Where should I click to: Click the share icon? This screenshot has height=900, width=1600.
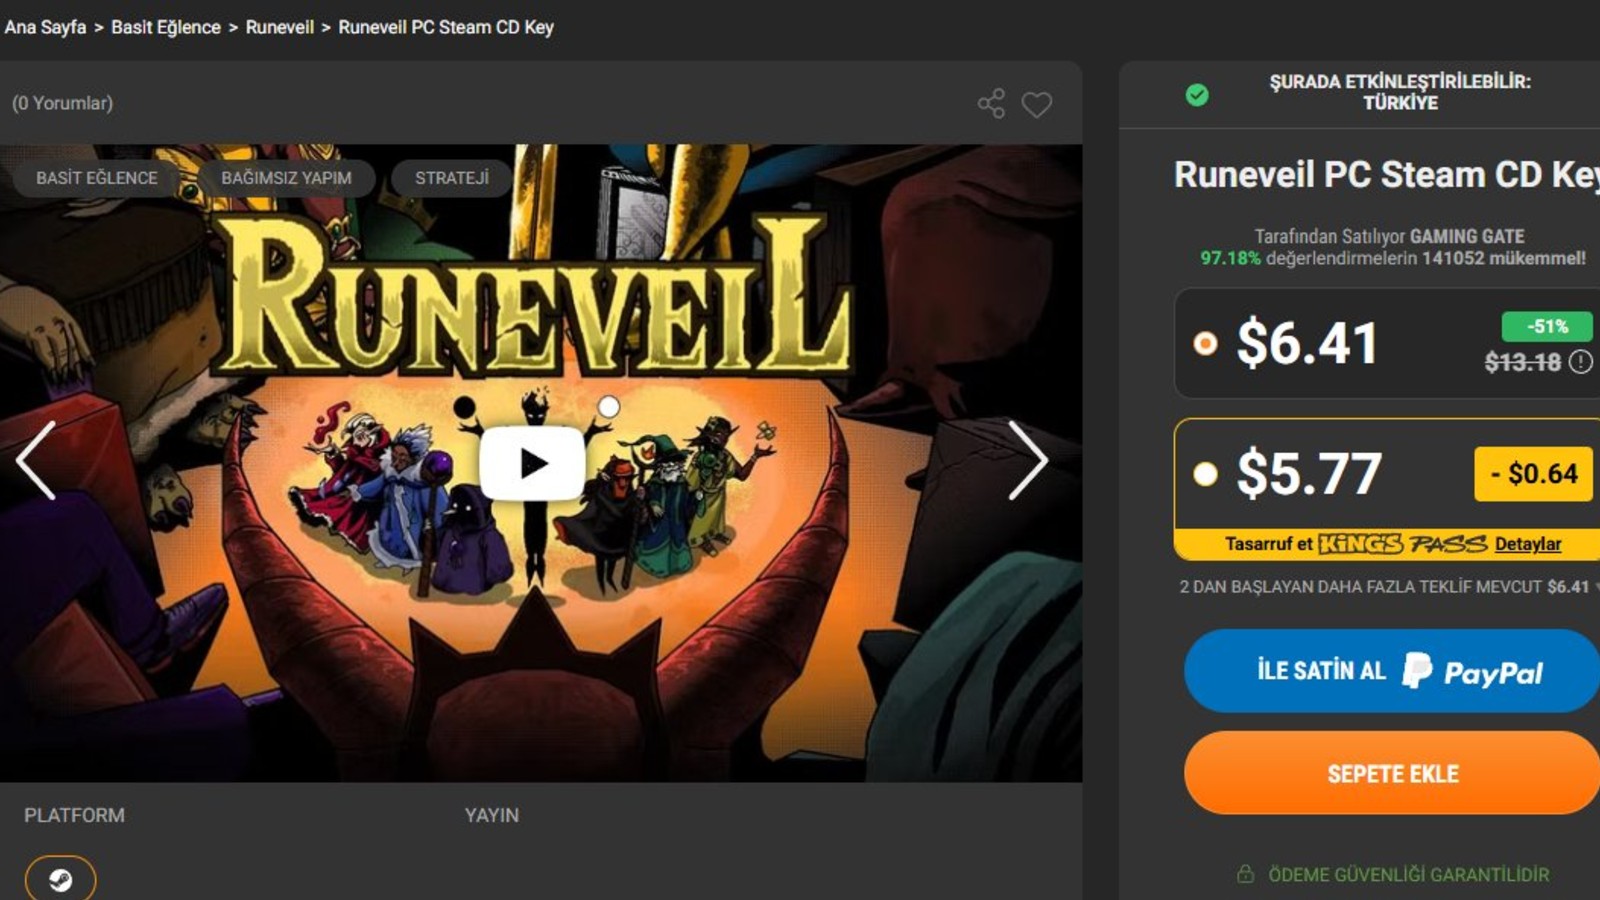(x=991, y=103)
